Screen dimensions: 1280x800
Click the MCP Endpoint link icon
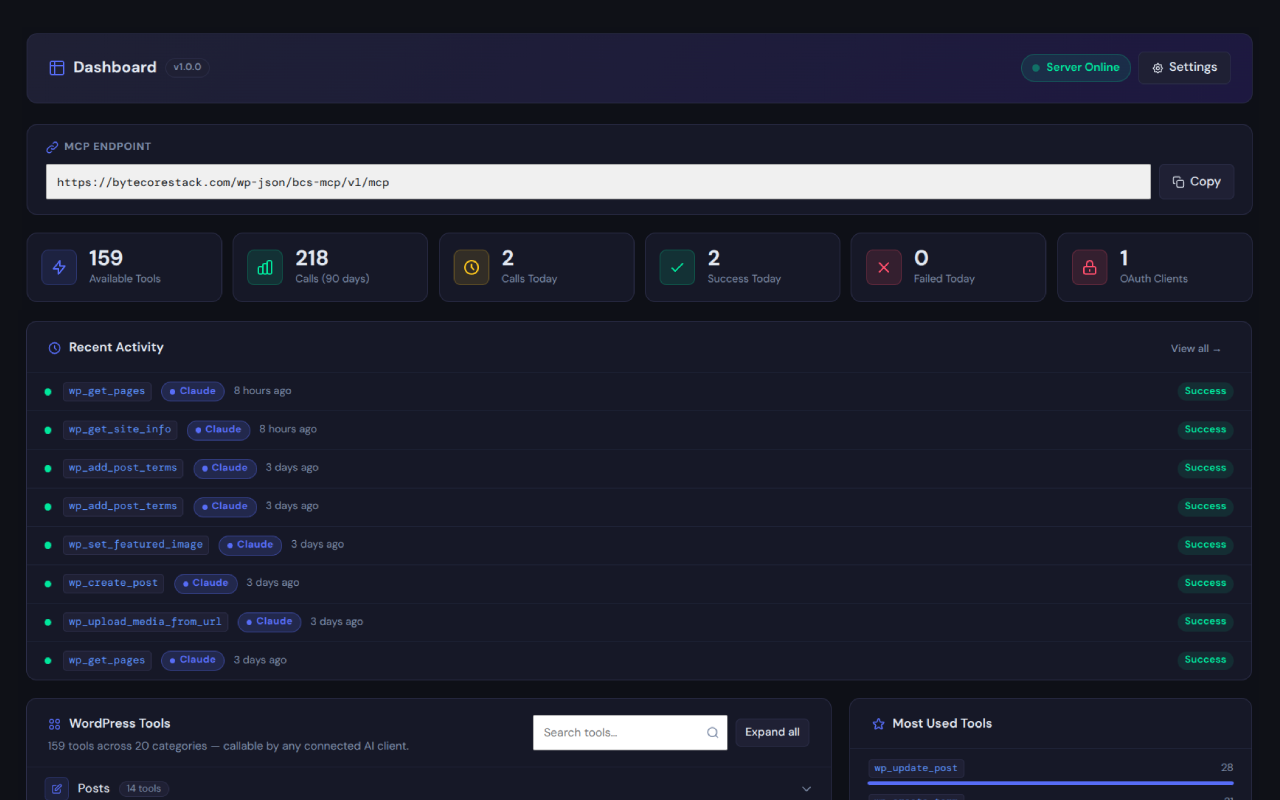tap(53, 147)
